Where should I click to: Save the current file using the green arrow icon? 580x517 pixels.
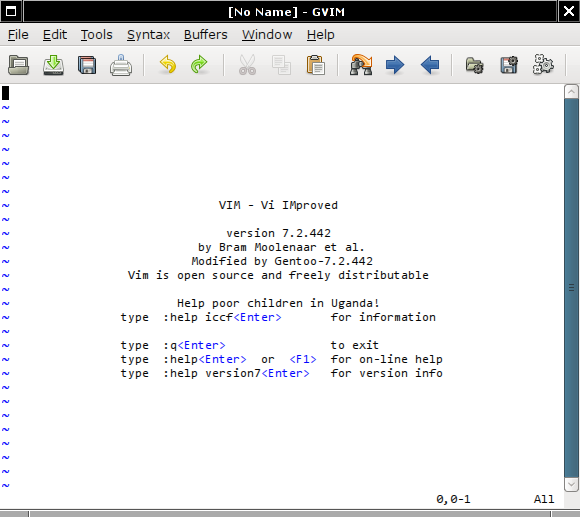53,65
